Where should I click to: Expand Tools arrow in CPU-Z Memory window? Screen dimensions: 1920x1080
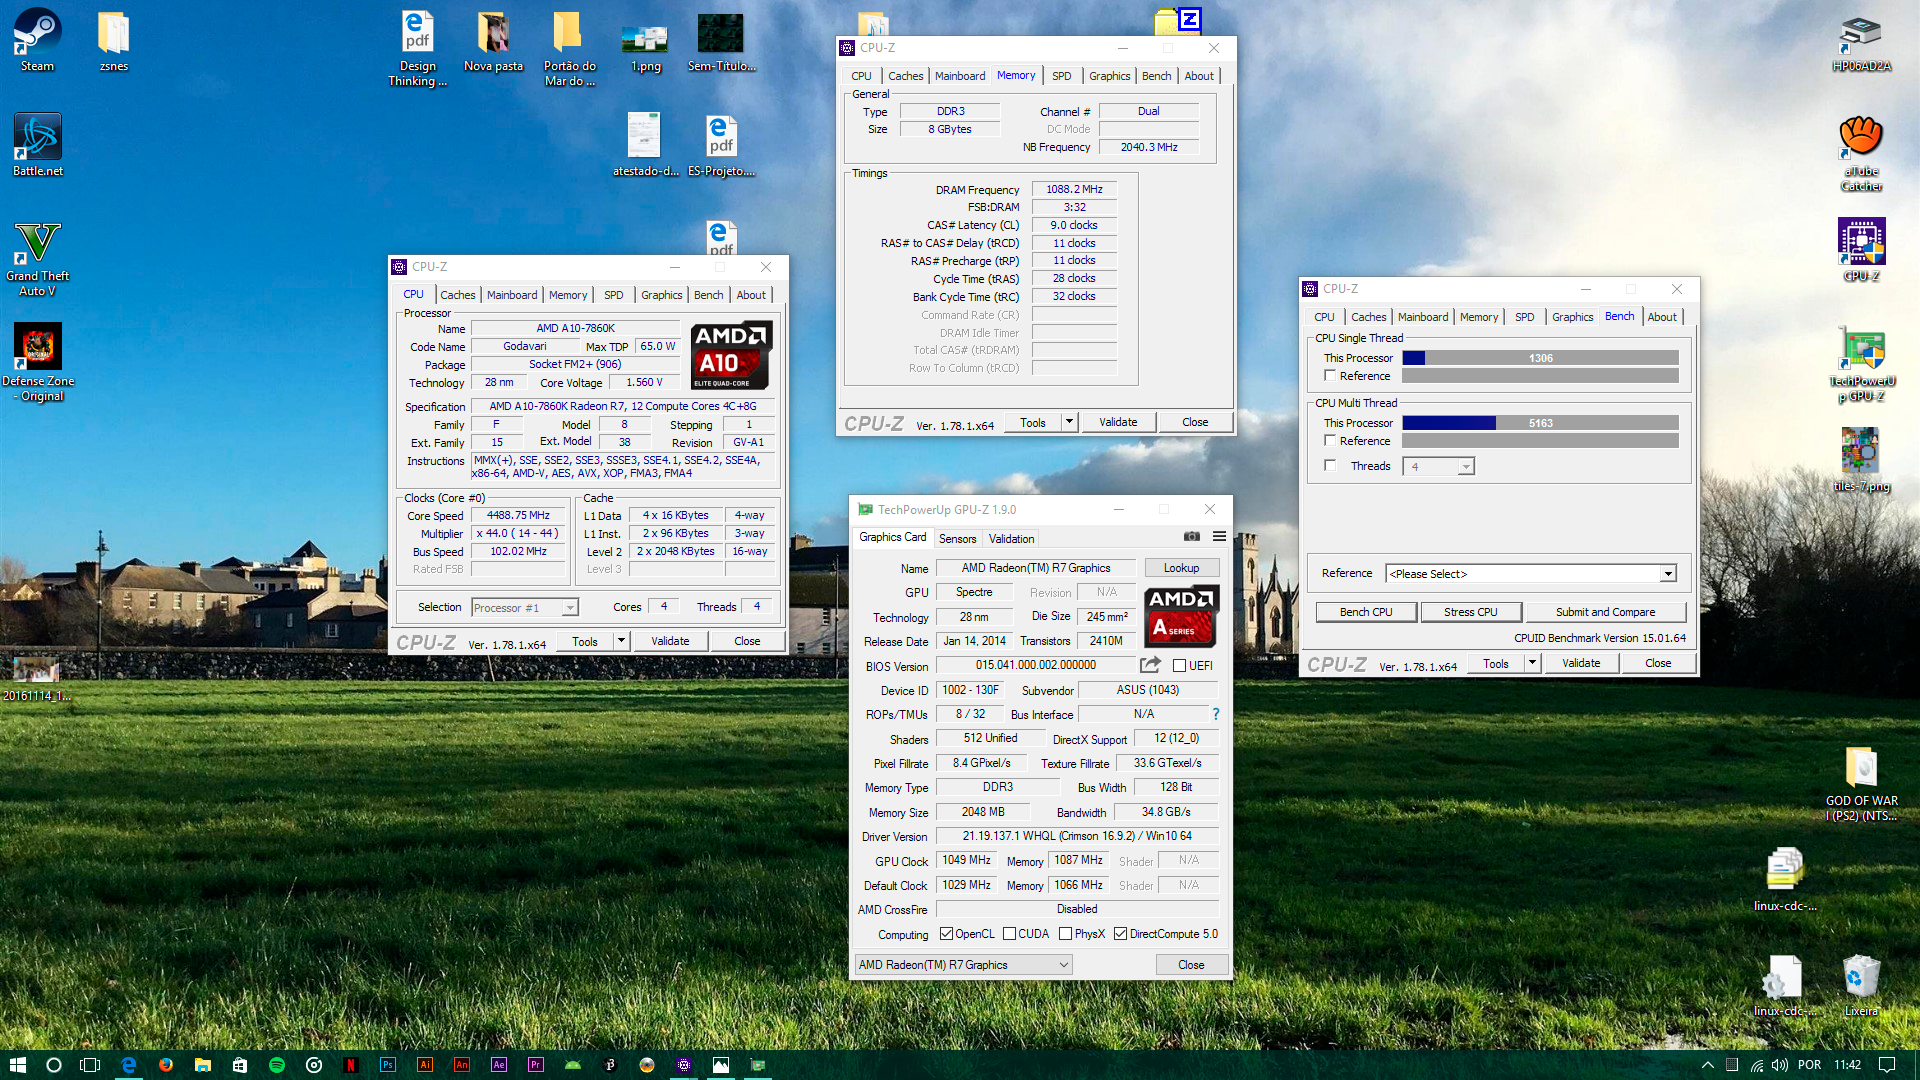pyautogui.click(x=1069, y=422)
